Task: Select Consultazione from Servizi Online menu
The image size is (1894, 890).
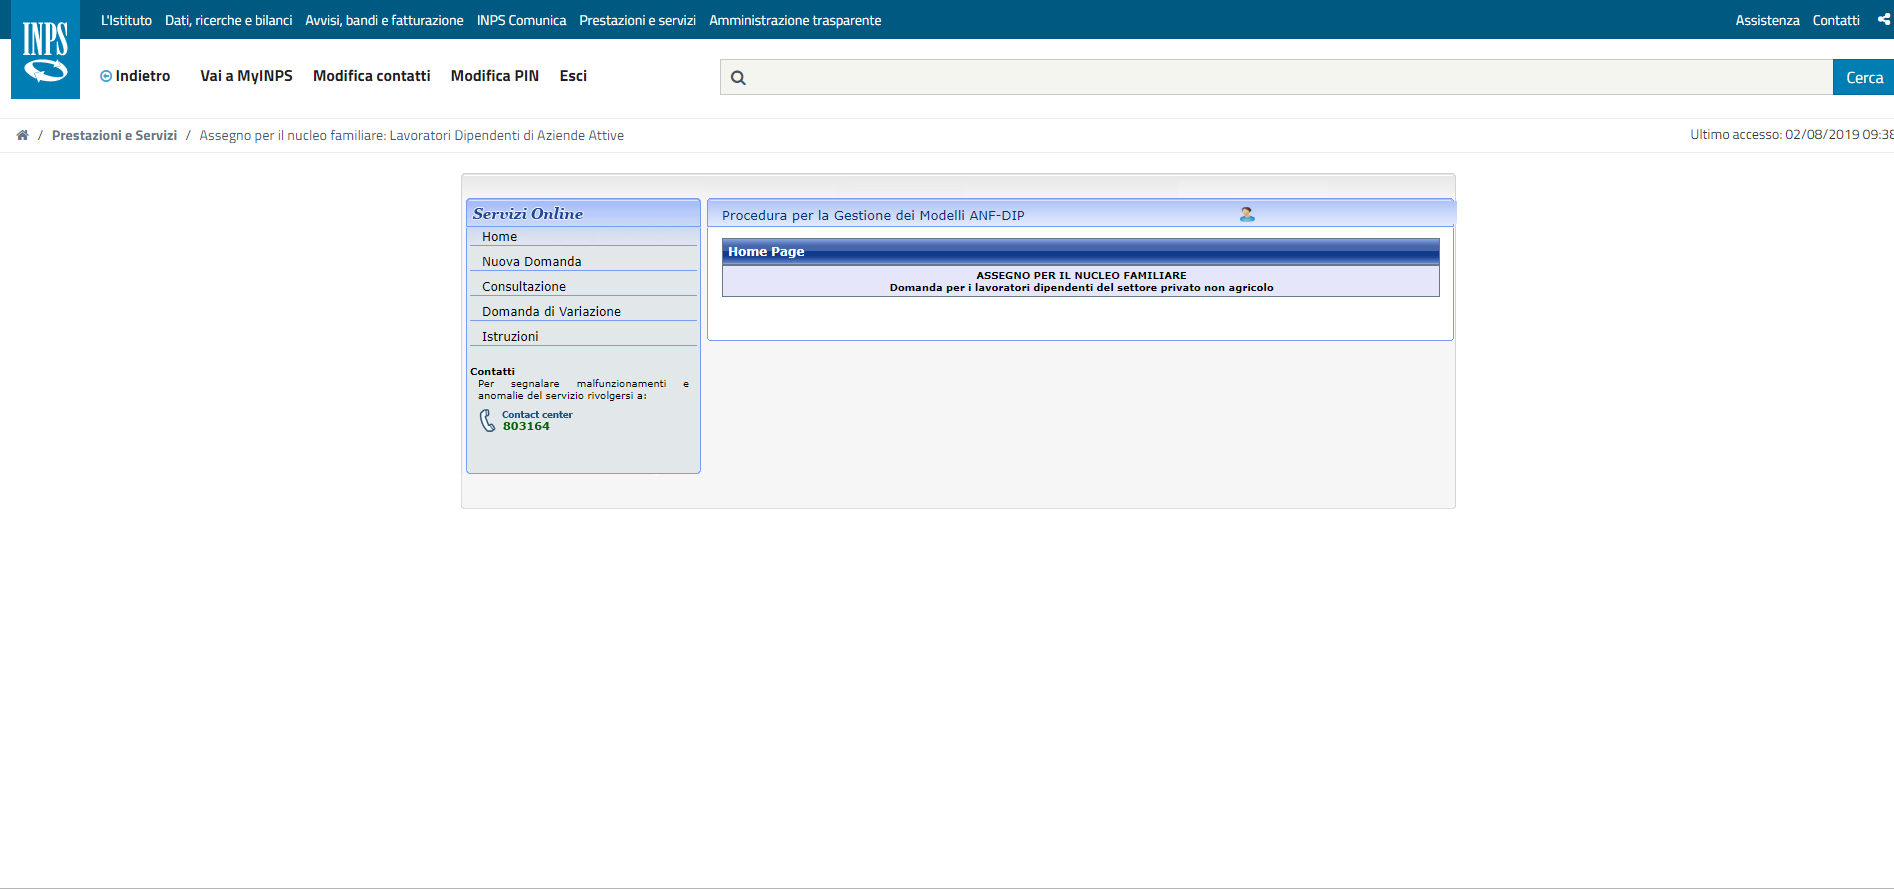Action: (x=523, y=287)
